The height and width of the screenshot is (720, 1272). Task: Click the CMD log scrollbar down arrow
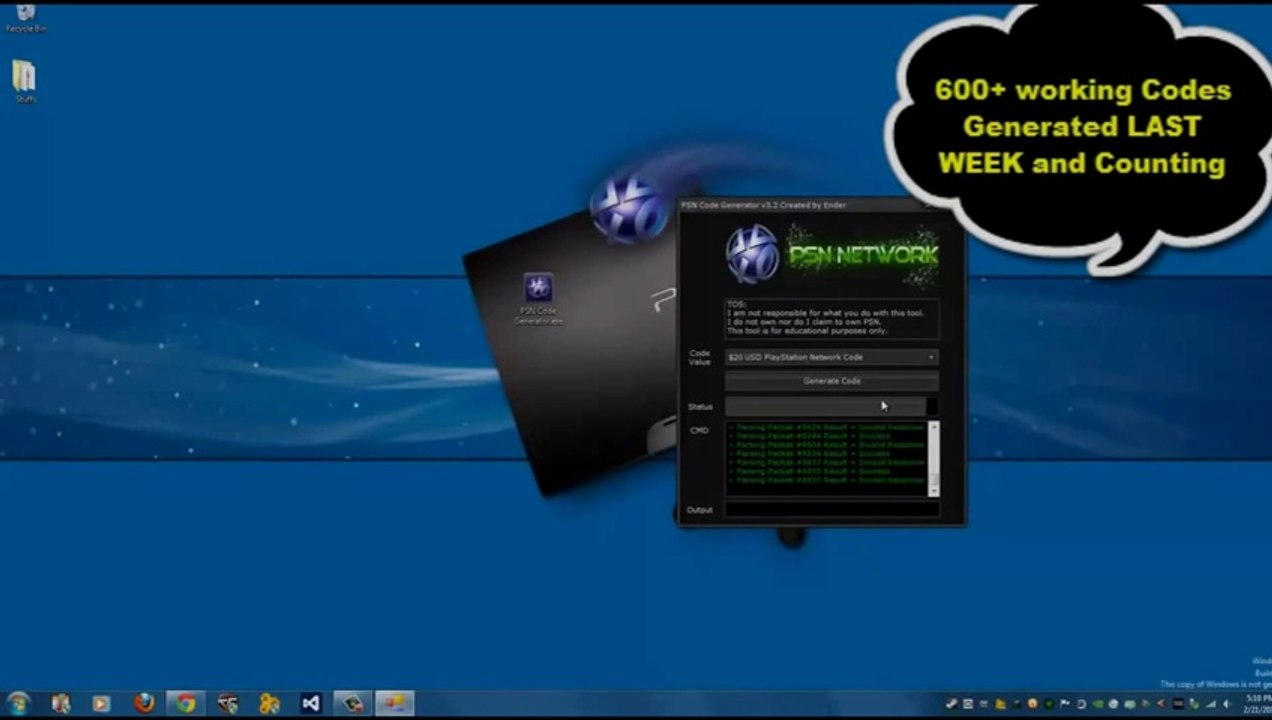(x=934, y=490)
